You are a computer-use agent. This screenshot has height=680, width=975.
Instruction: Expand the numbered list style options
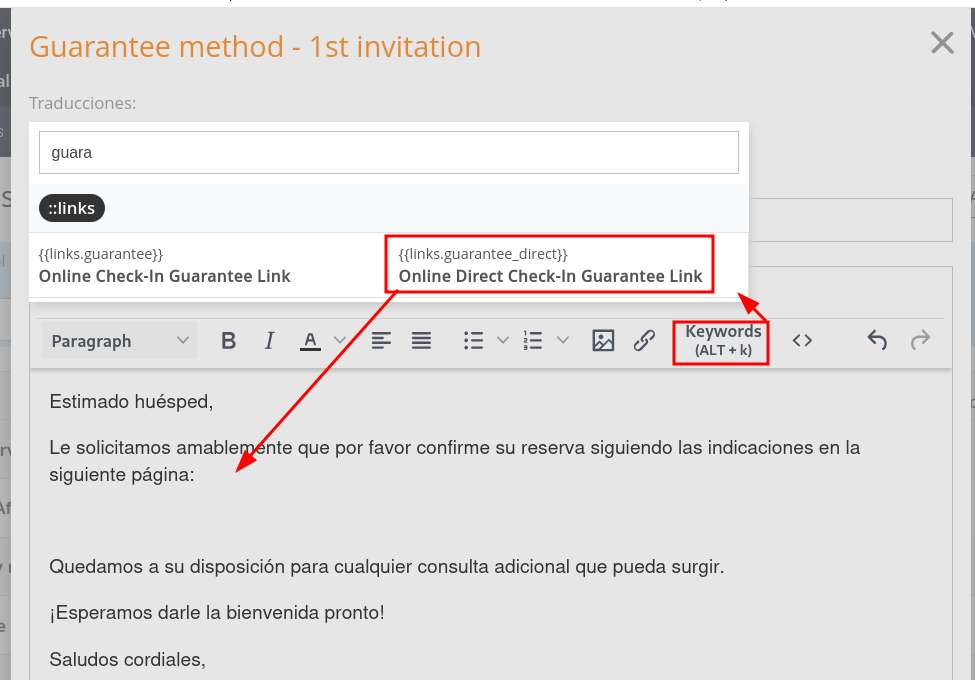[x=563, y=341]
